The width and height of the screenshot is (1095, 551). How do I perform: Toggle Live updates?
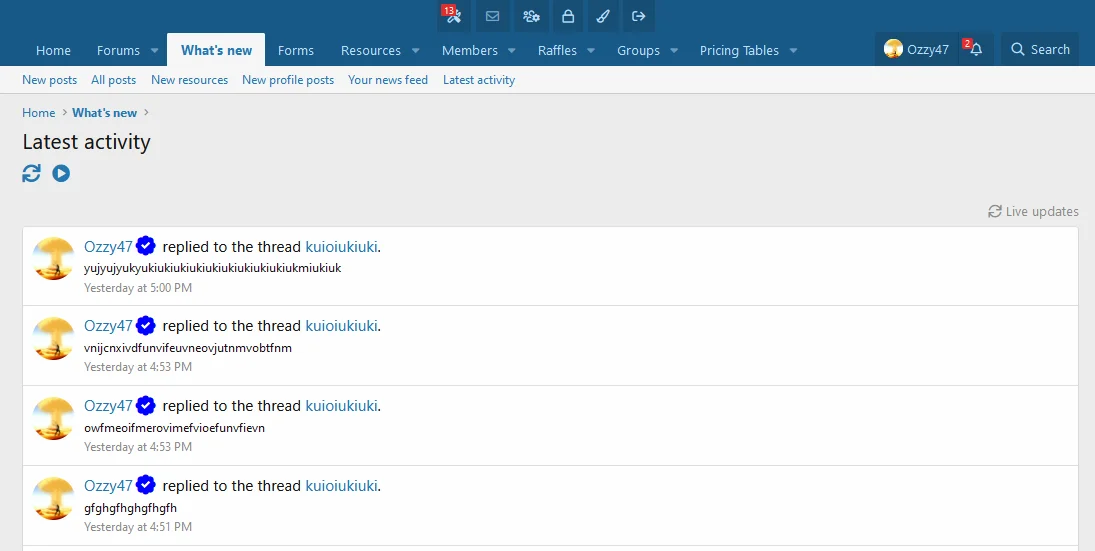point(1033,211)
